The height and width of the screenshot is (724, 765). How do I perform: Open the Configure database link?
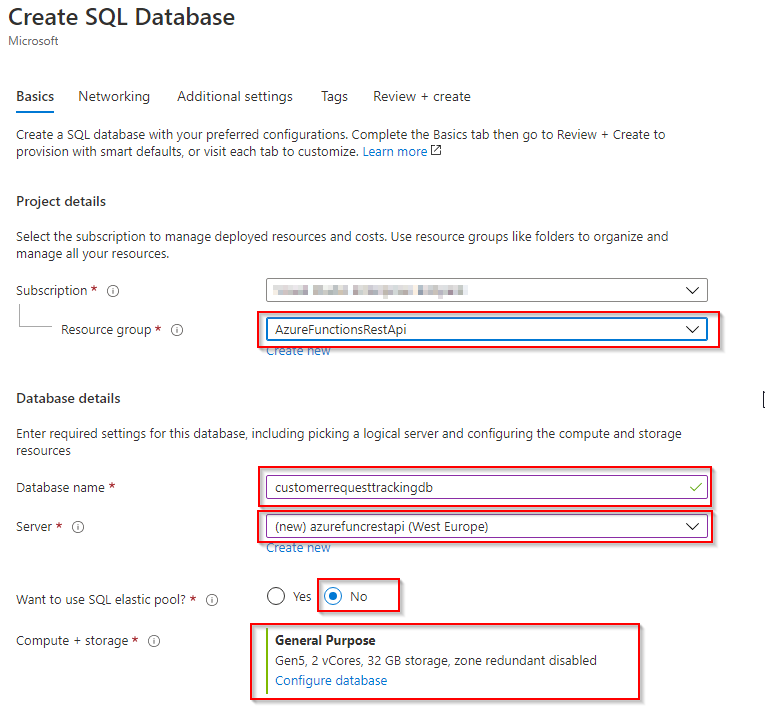tap(331, 681)
